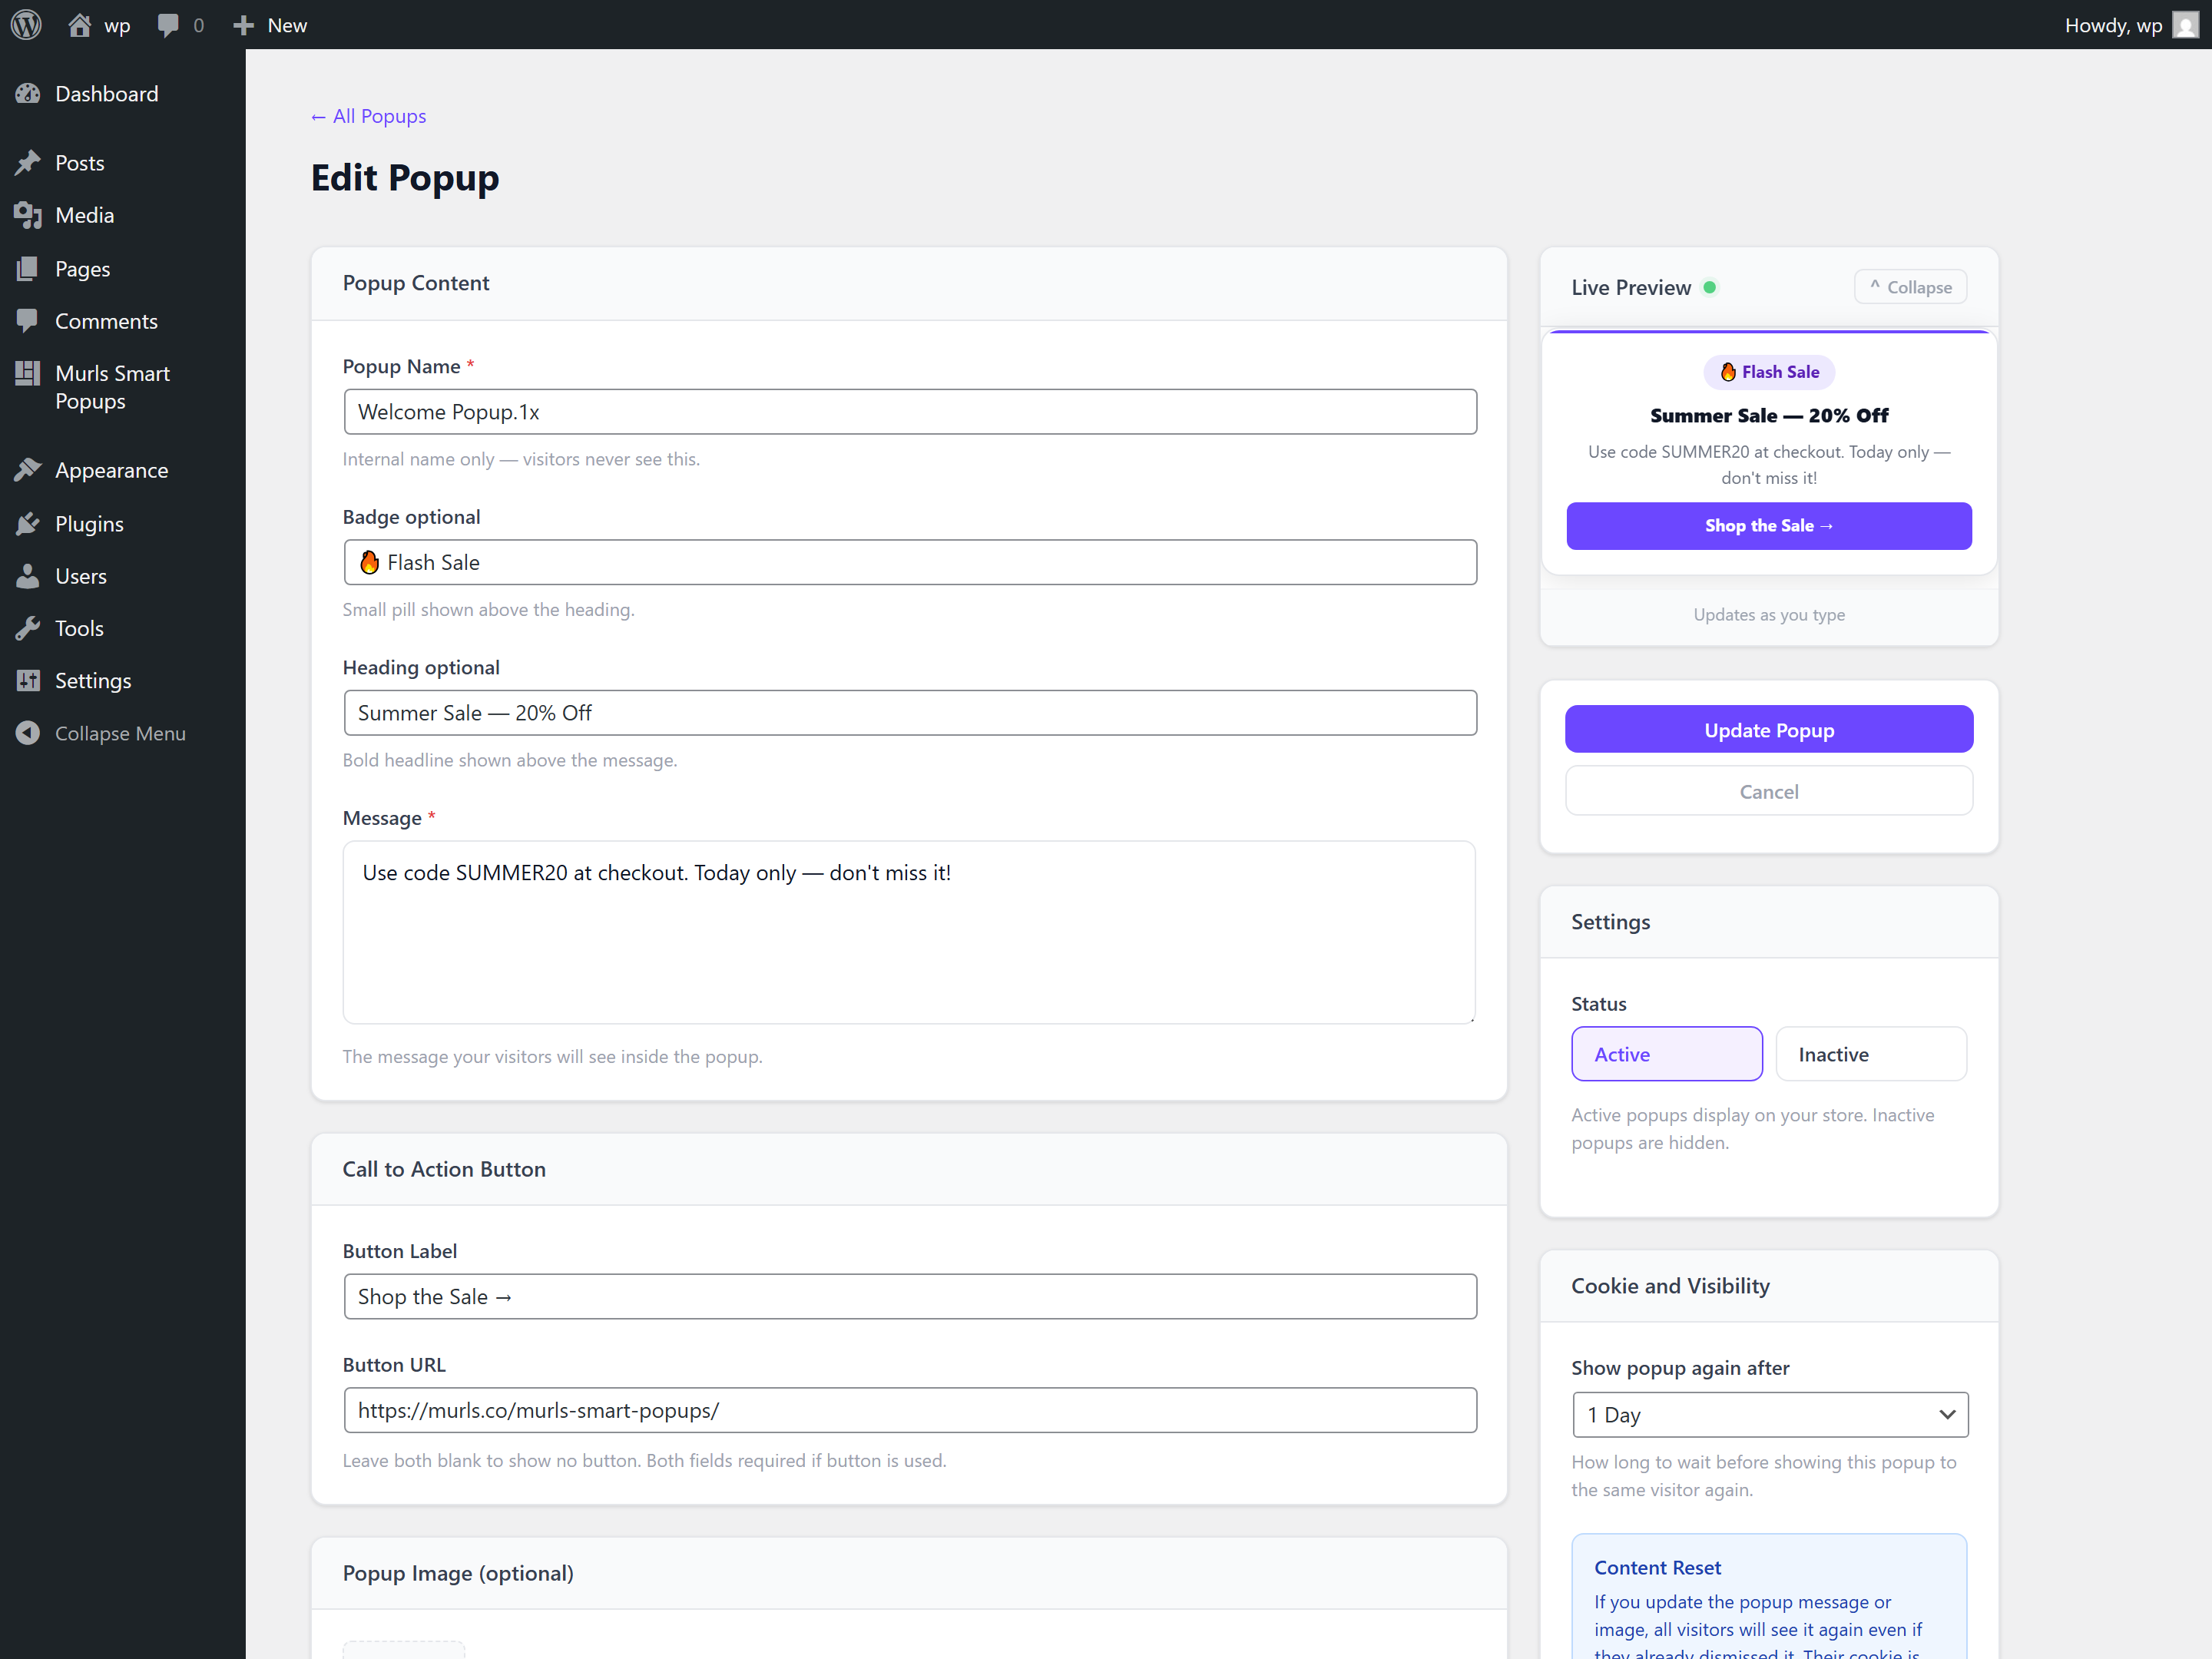
Task: Return to All Popups list
Action: pyautogui.click(x=368, y=115)
